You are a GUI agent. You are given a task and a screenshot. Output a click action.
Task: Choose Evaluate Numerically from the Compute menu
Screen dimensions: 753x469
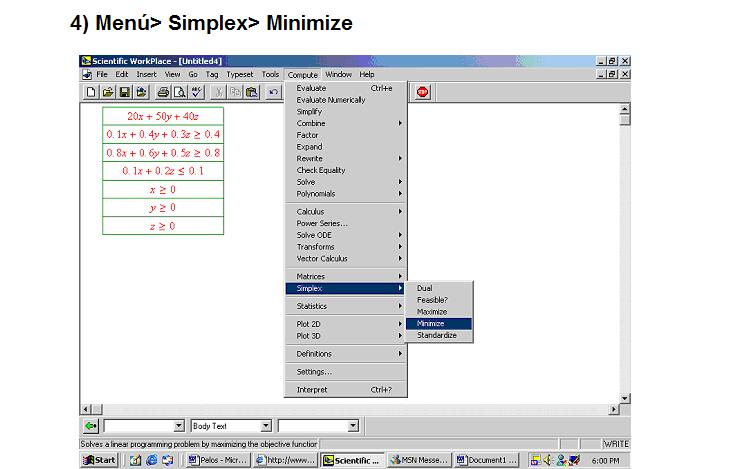click(346, 100)
